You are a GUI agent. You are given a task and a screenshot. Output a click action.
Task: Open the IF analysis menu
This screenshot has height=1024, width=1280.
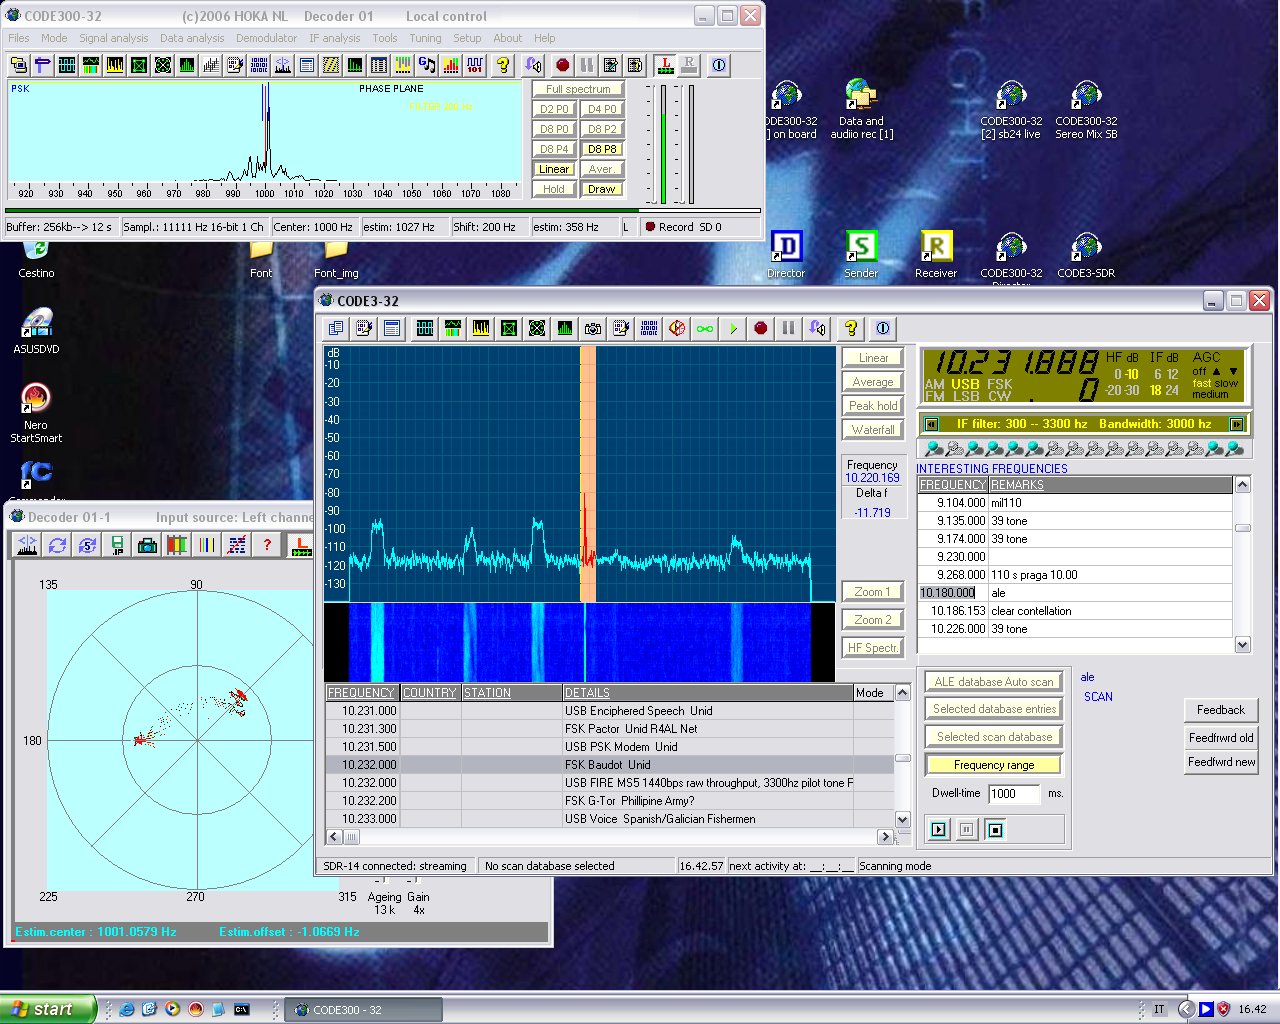click(x=334, y=38)
